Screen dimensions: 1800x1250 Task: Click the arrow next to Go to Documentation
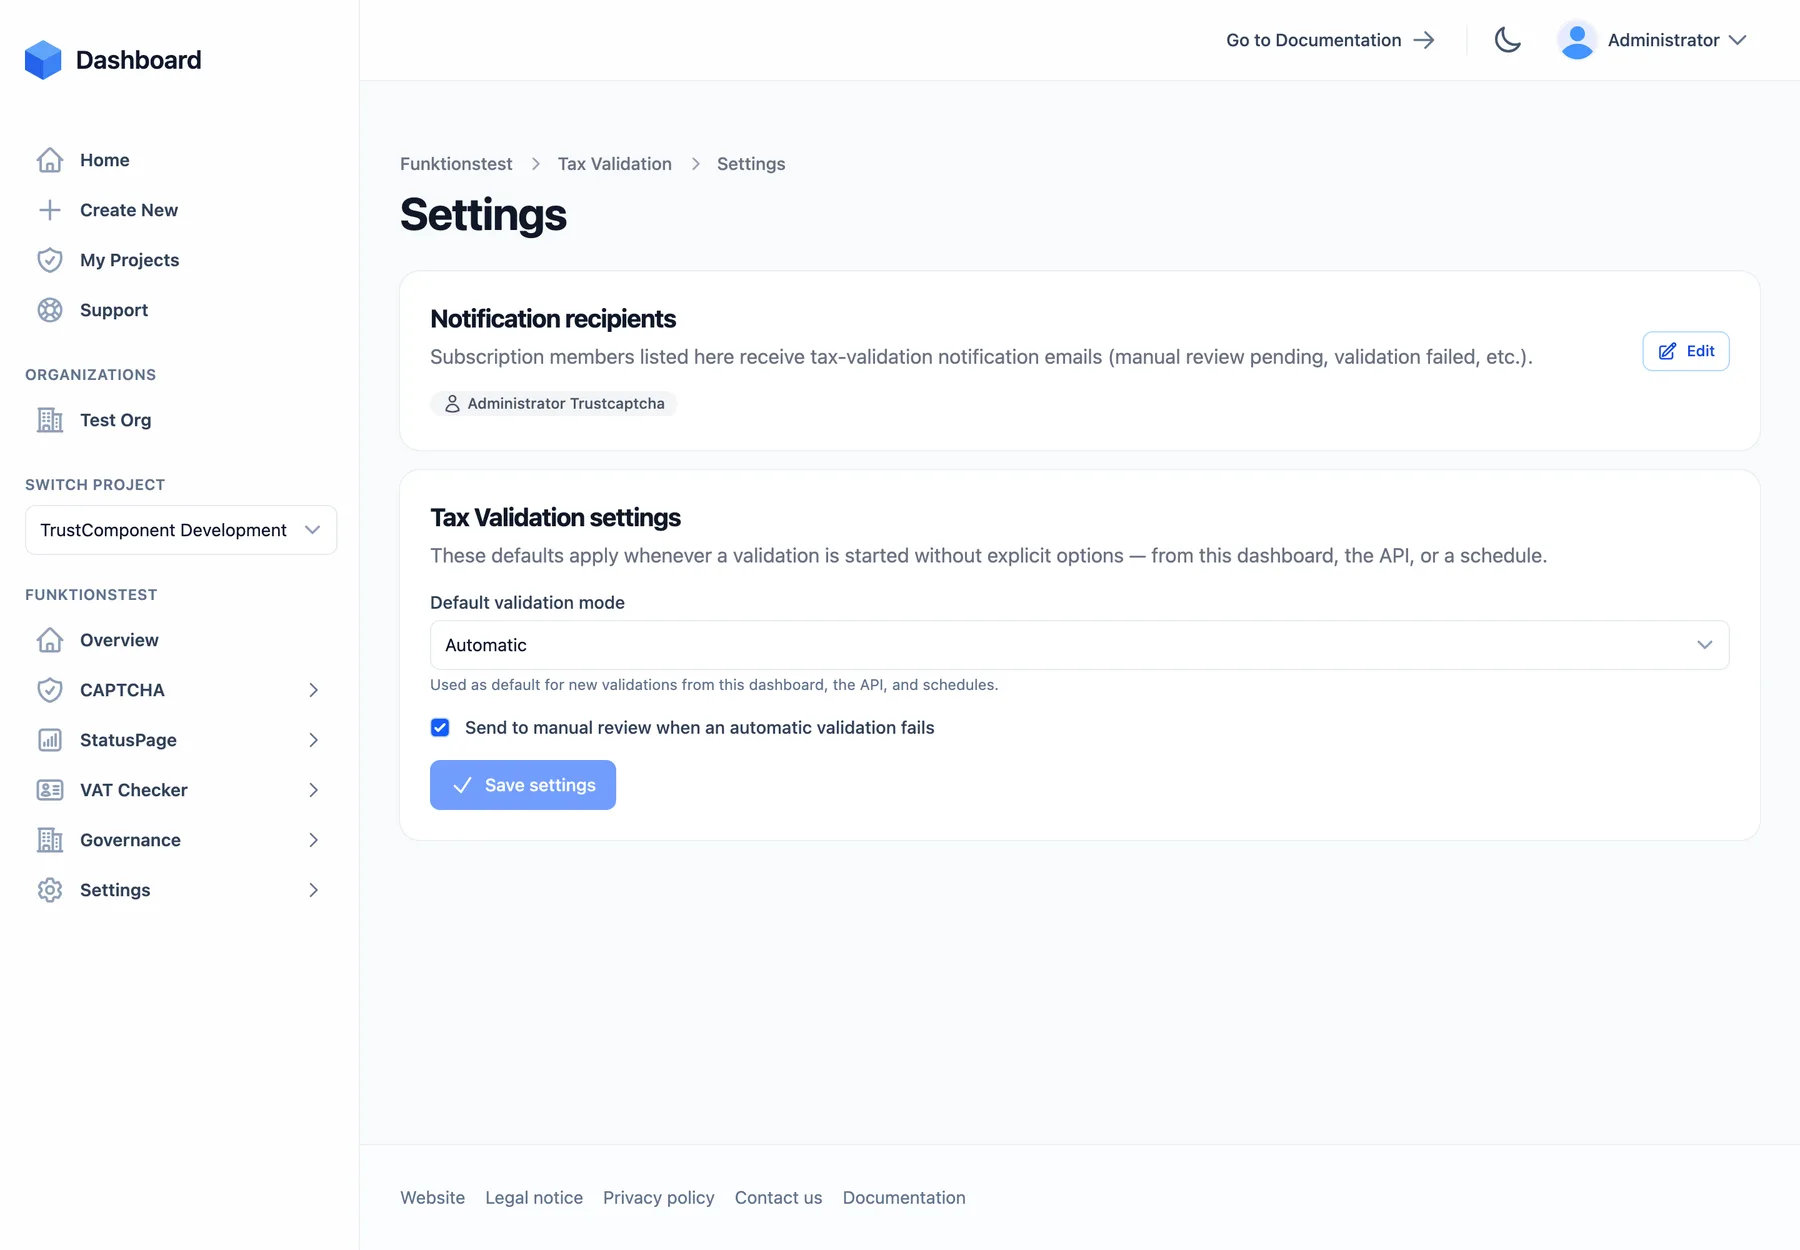pos(1424,40)
